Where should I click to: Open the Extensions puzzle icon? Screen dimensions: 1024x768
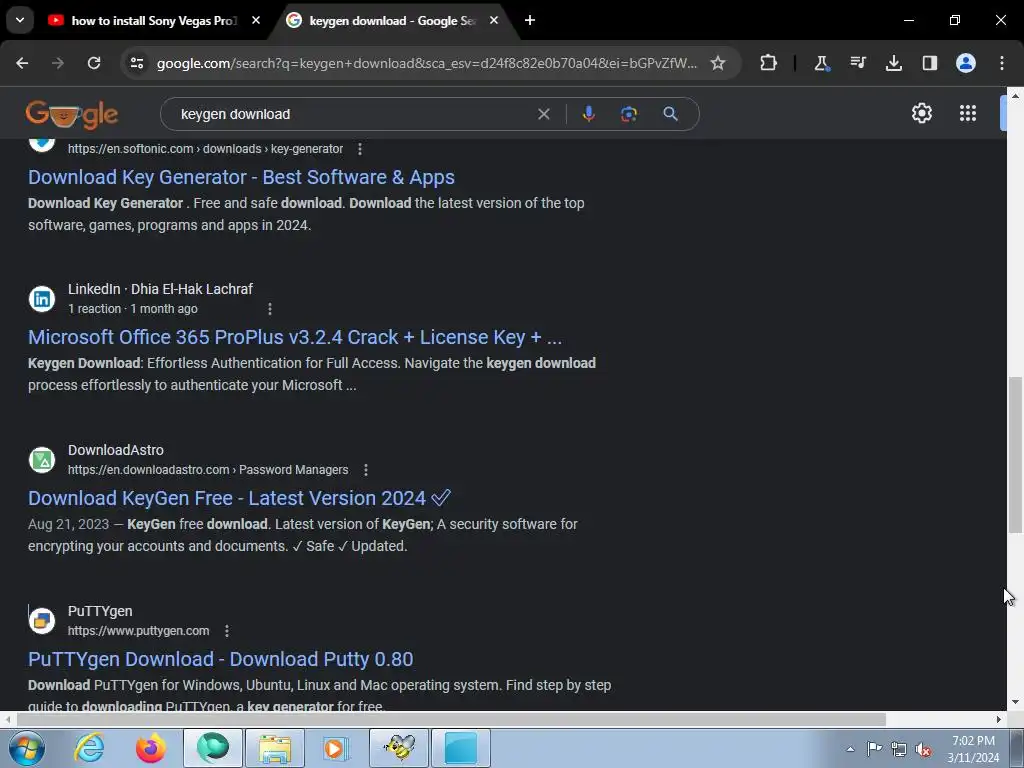point(769,63)
